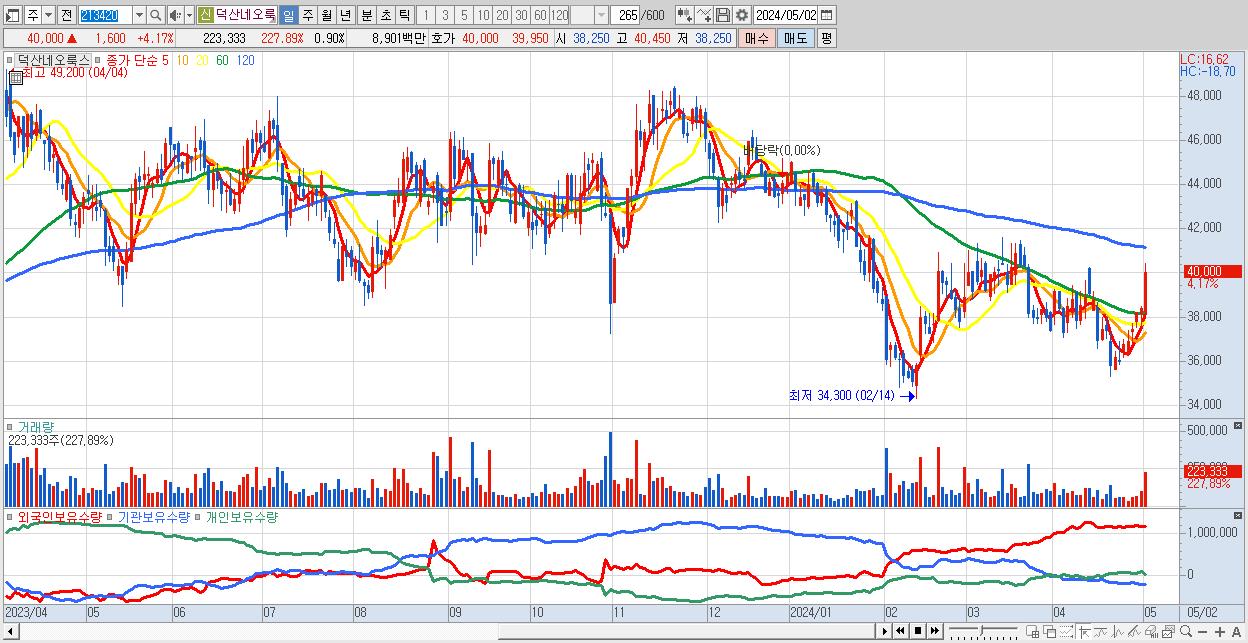
Task: Click the minus zoom-out icon at bottom right
Action: (x=1203, y=632)
